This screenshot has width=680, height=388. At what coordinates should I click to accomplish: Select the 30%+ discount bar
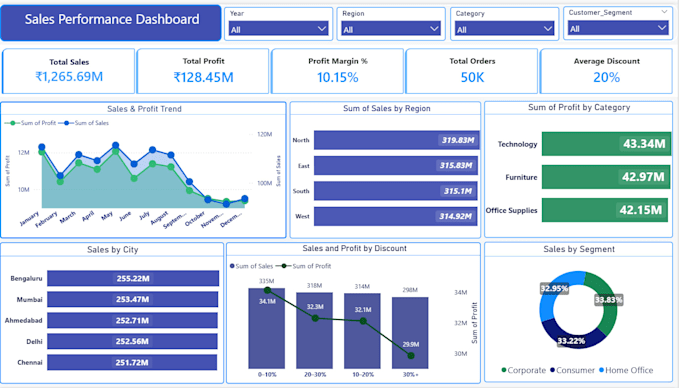coord(410,333)
